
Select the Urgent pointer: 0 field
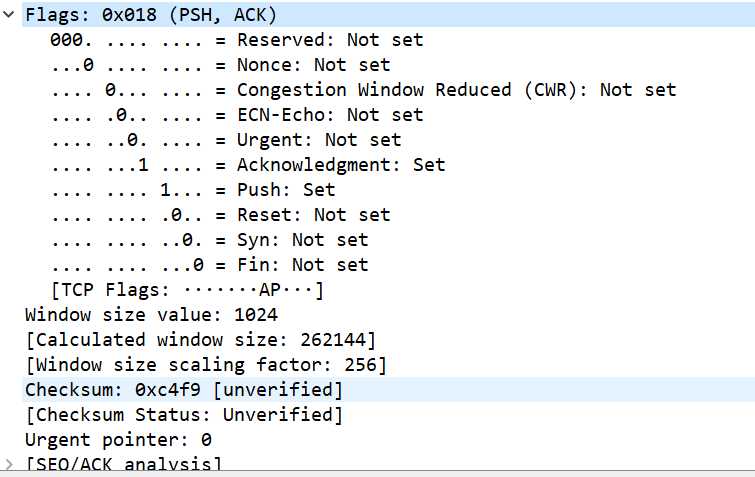pos(118,440)
